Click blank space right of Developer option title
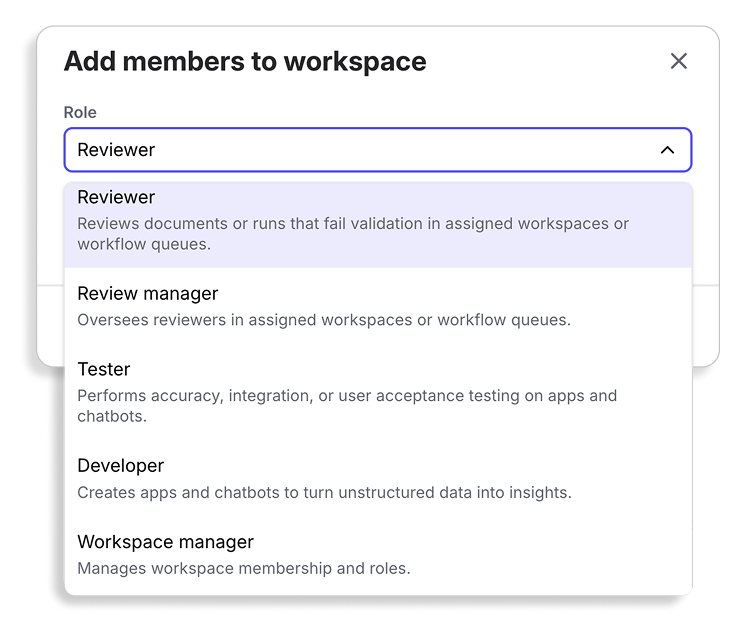Viewport: 756px width, 633px height. 420,466
